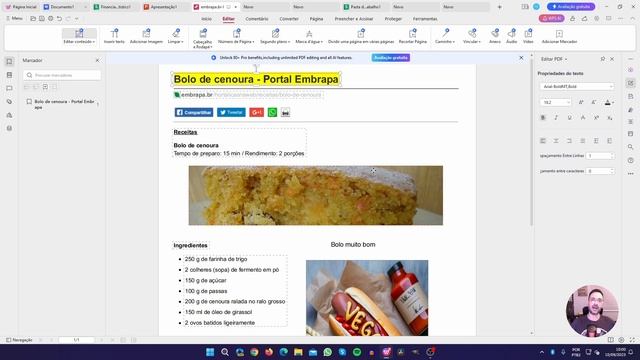
Task: Click the line spacing value field
Action: click(x=600, y=156)
